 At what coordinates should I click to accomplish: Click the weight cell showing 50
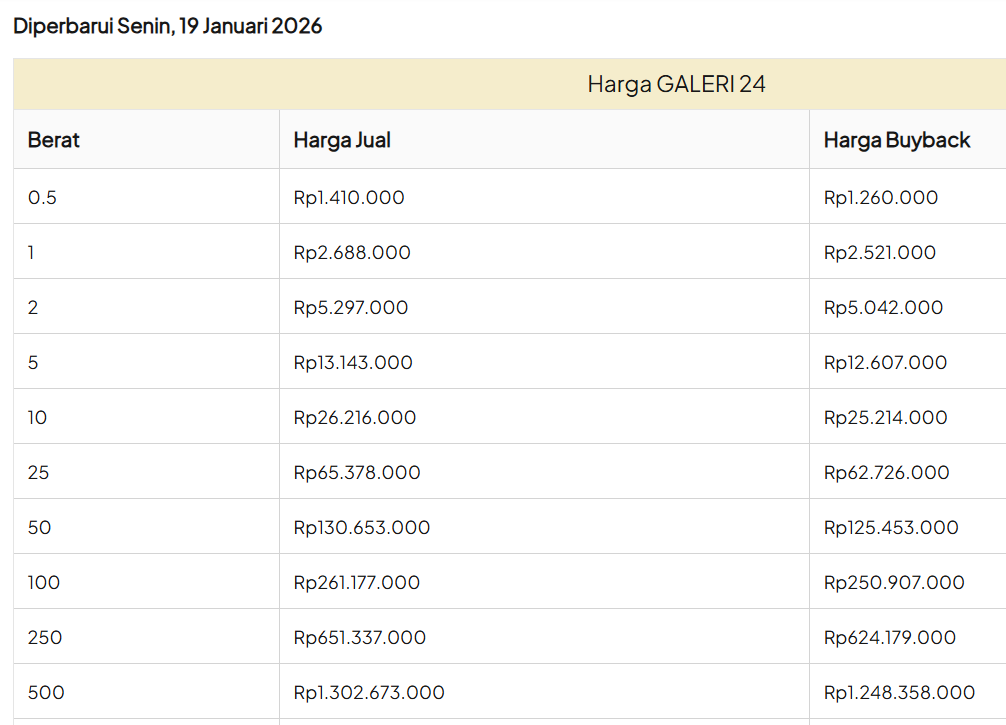point(40,528)
